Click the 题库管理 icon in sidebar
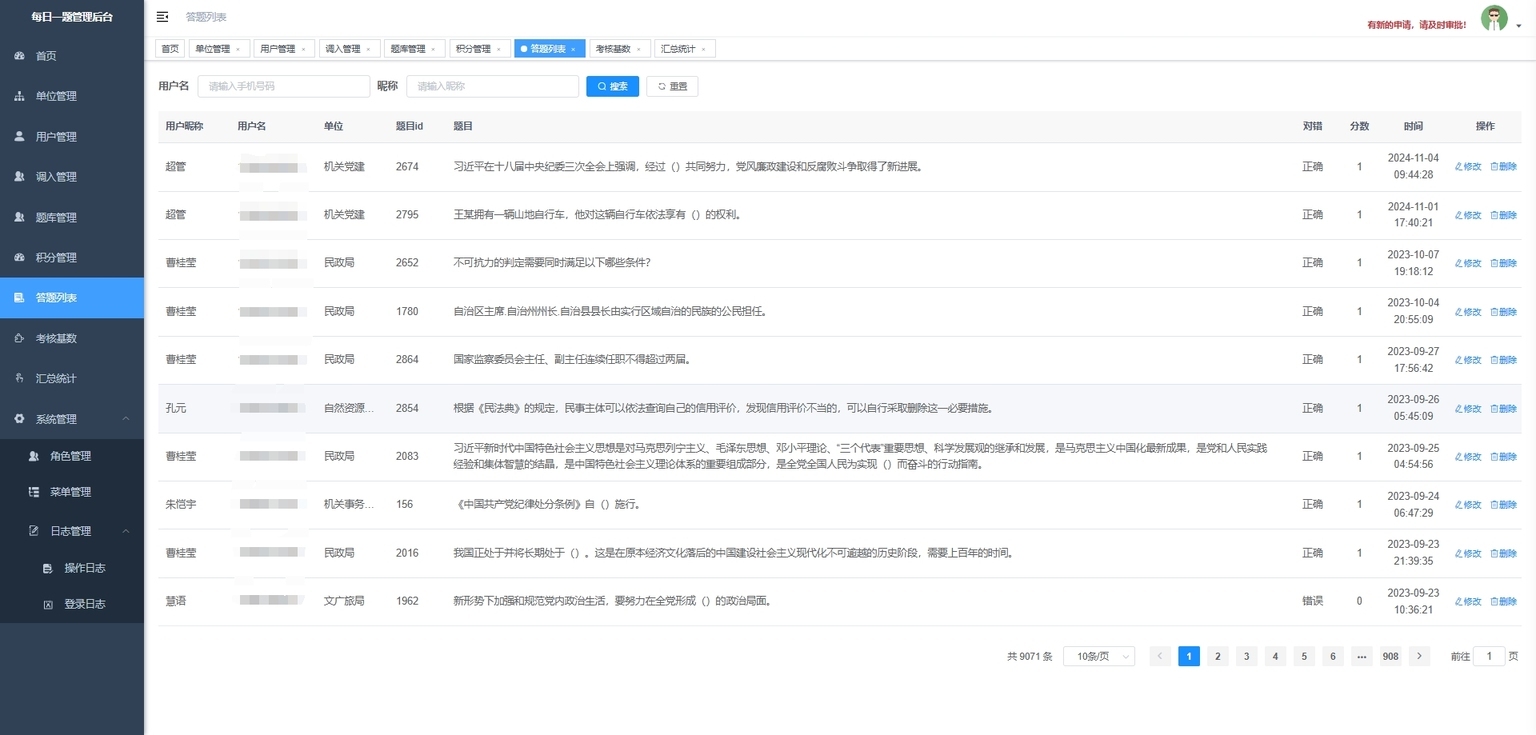Image resolution: width=1536 pixels, height=735 pixels. 19,217
